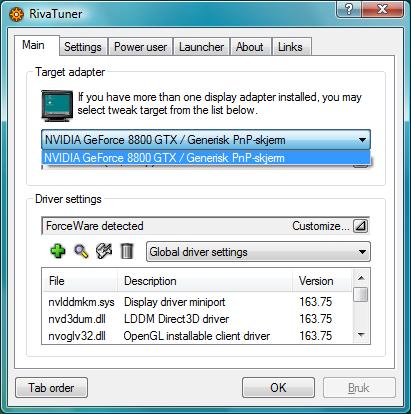Click the monitor icon in Target adapter

57,105
